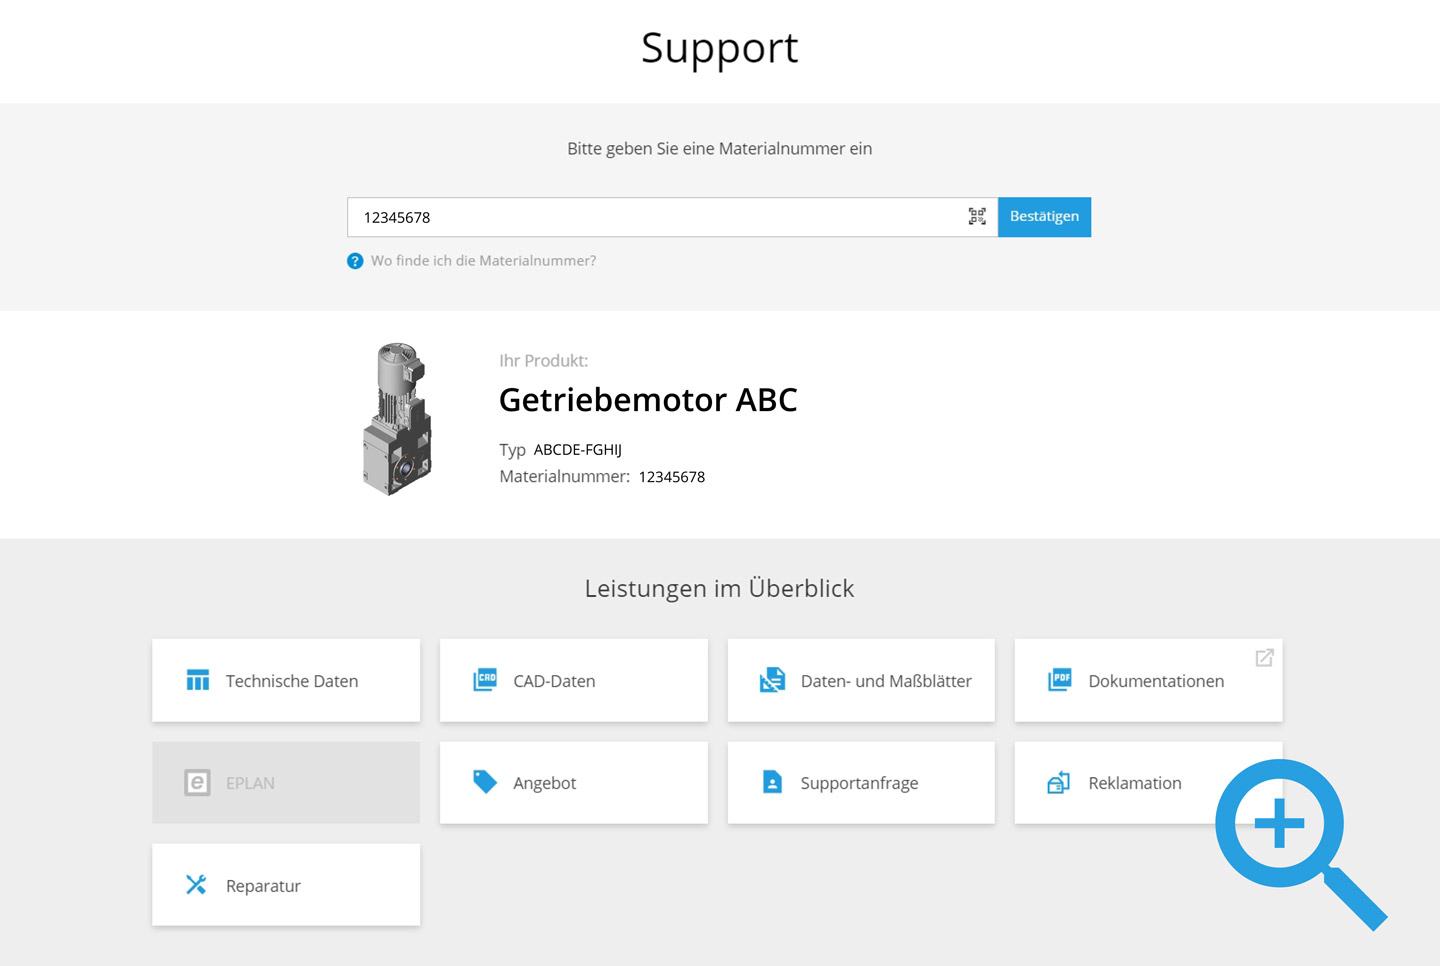Open 'Wo finde ich die Materialnummer?' link
The image size is (1440, 966).
click(x=484, y=260)
